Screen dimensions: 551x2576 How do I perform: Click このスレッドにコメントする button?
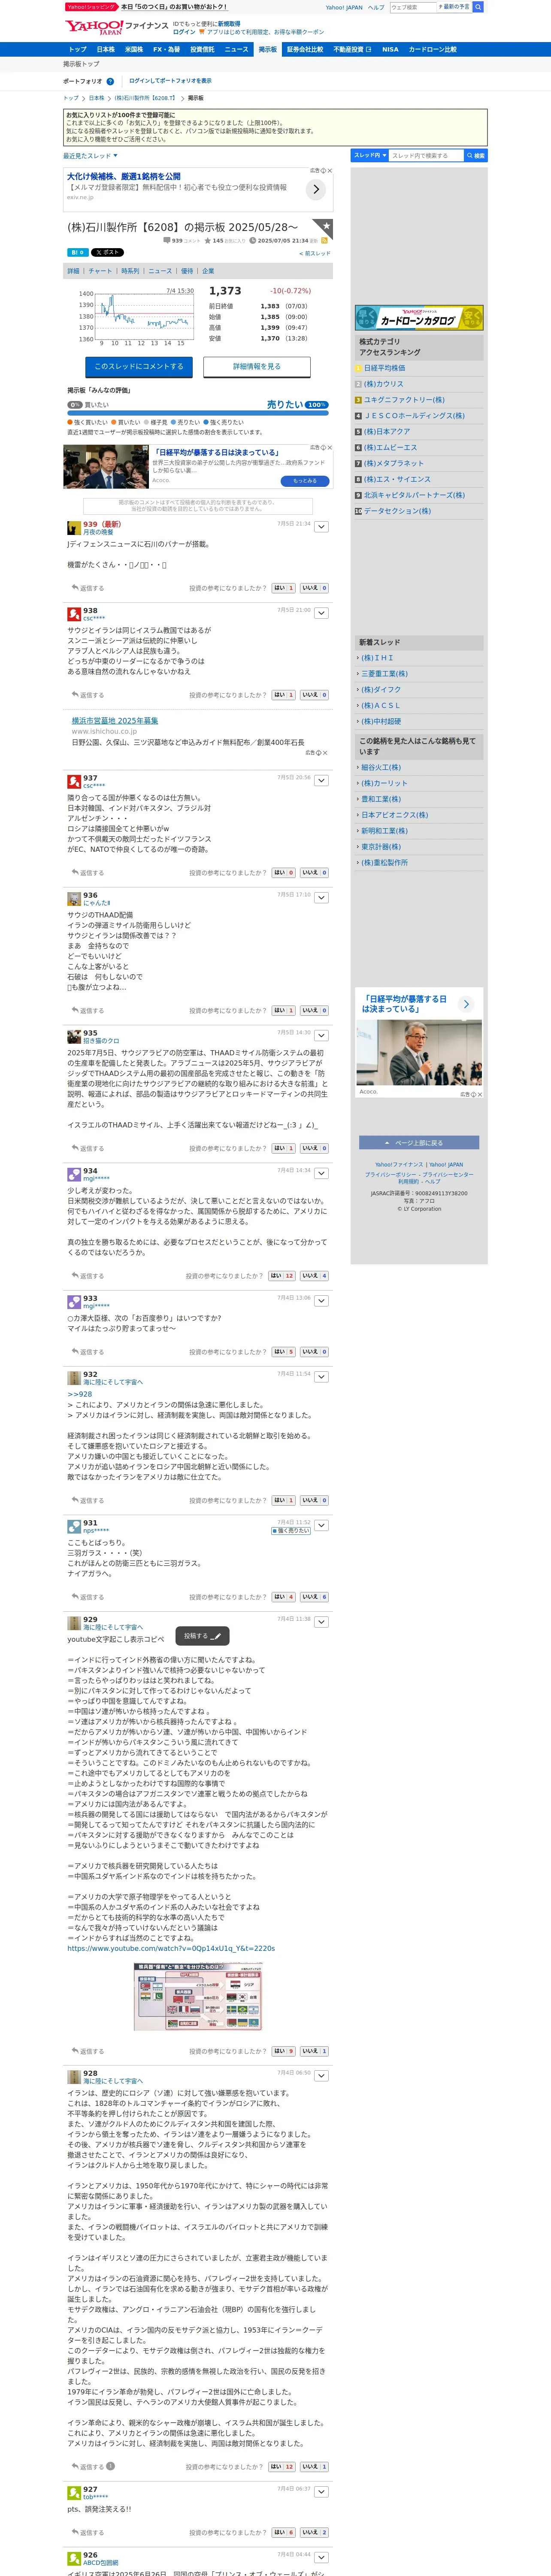point(139,367)
